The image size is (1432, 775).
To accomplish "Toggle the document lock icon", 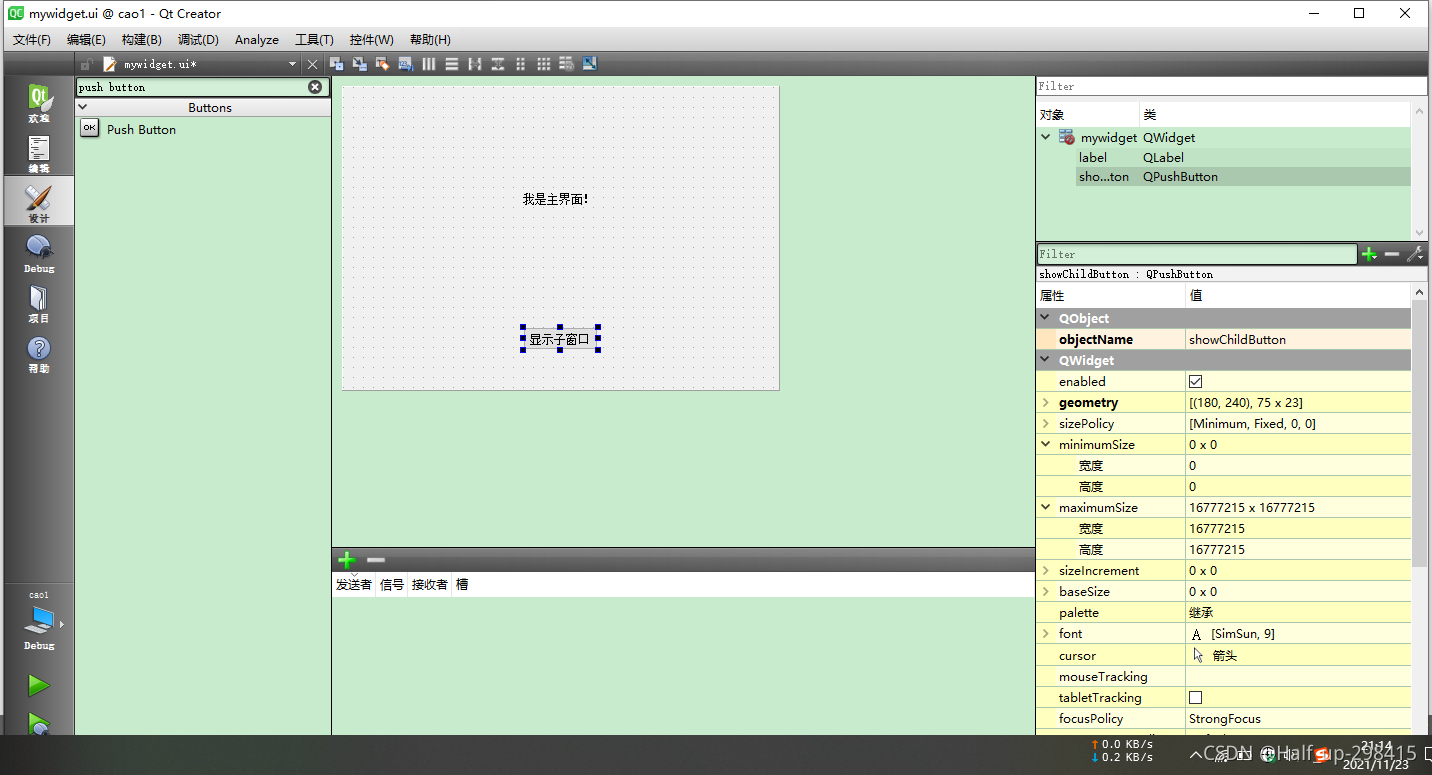I will pyautogui.click(x=88, y=64).
